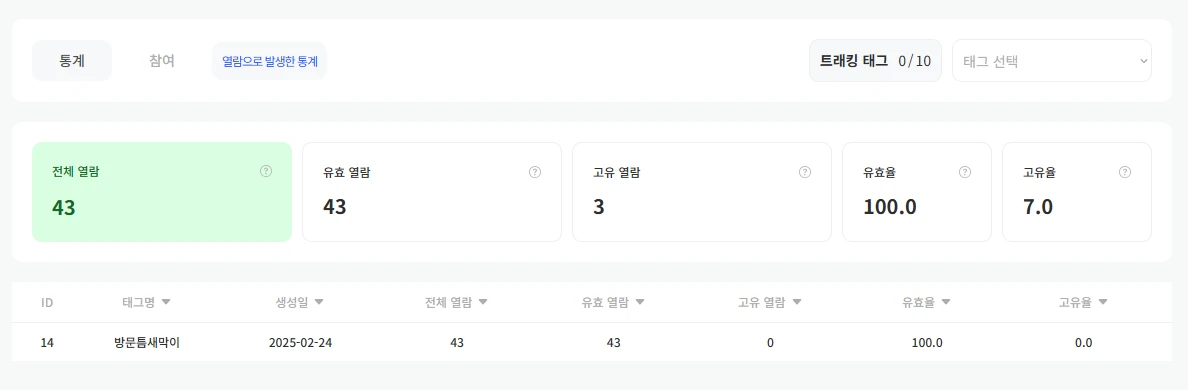Open help icon on 고유 열람 card
Viewport: 1188px width, 390px height.
coord(805,172)
